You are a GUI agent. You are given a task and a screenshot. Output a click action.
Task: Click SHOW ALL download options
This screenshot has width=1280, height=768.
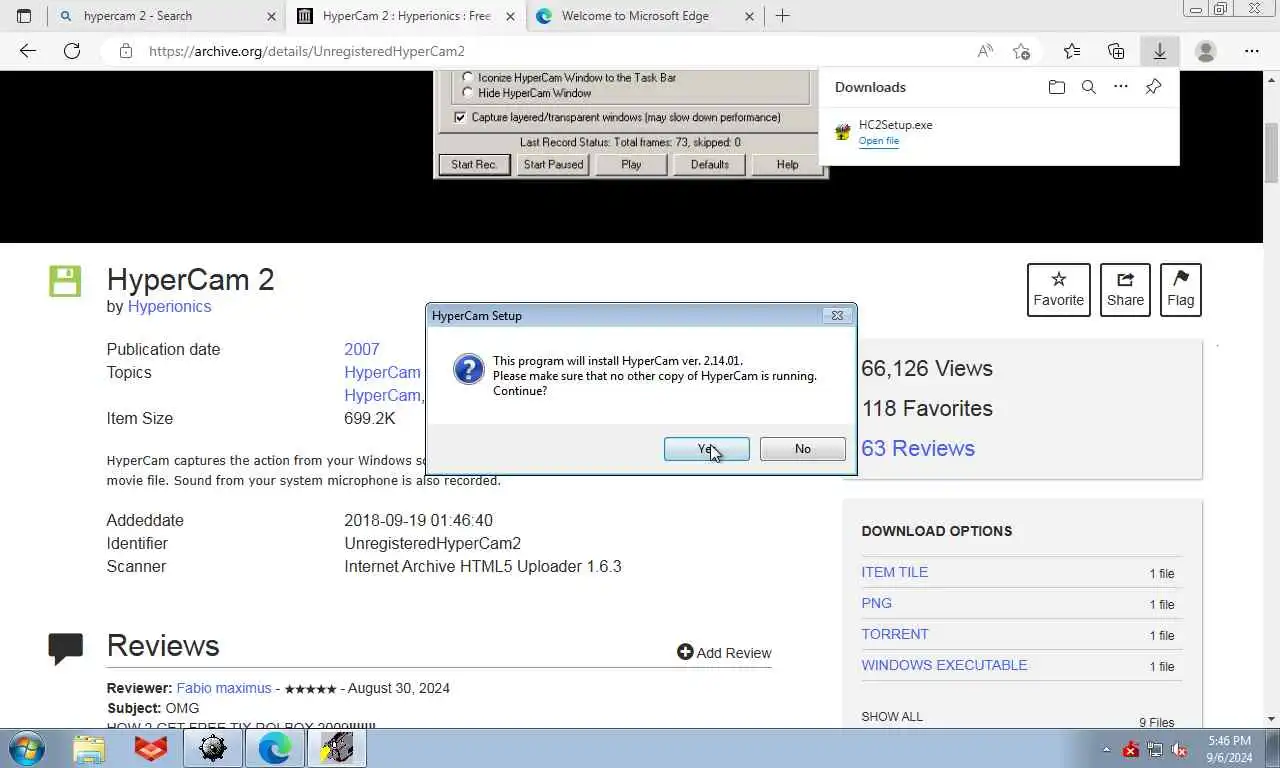(892, 716)
